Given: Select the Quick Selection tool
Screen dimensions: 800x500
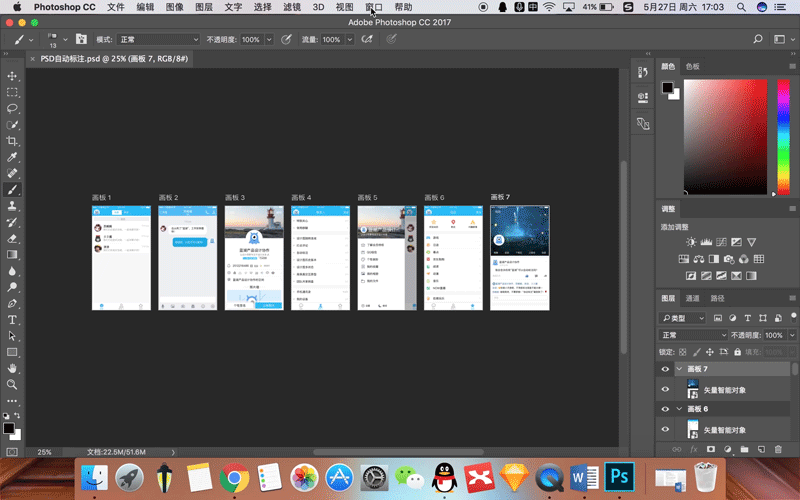Looking at the screenshot, I should coord(12,125).
